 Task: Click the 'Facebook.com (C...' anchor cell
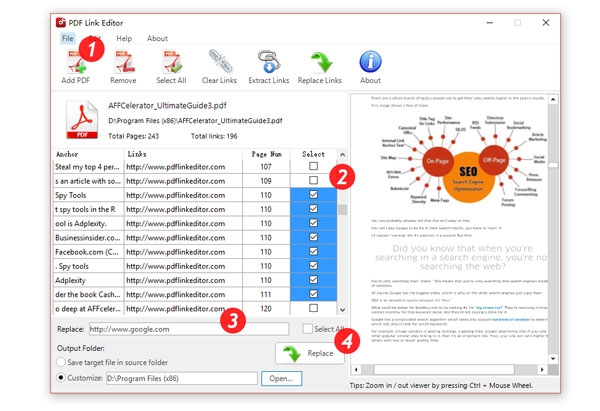coord(88,252)
